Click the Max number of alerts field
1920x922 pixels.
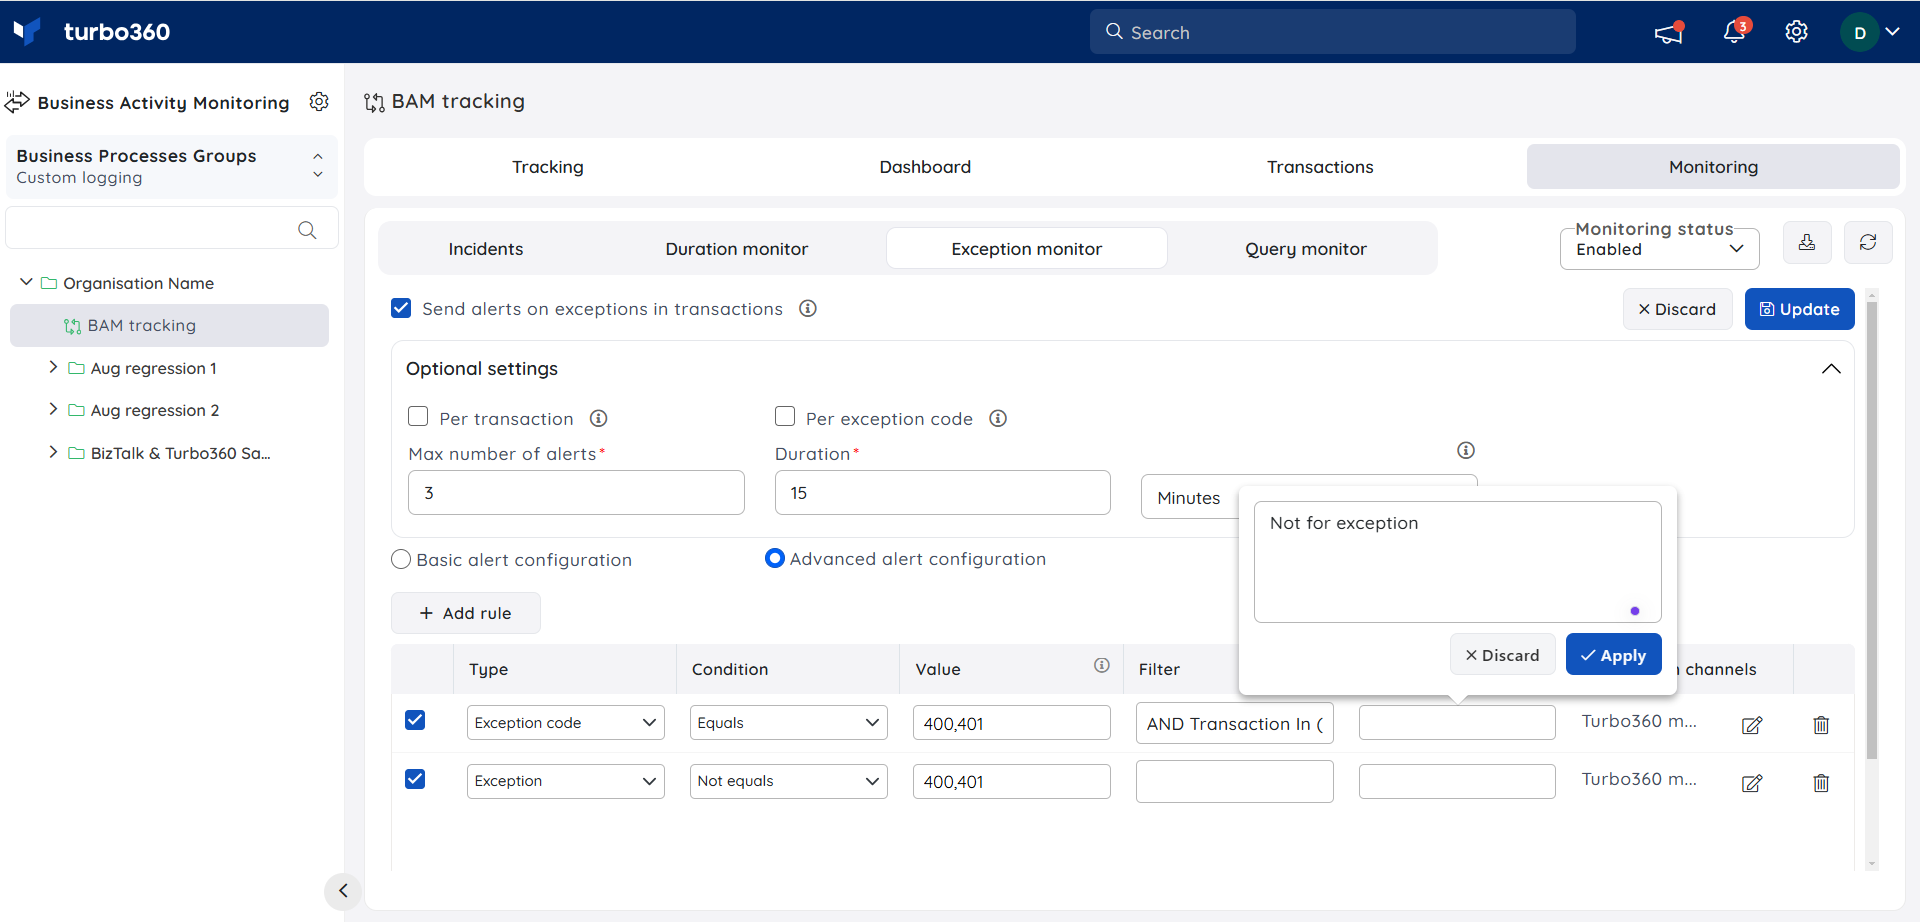(576, 493)
